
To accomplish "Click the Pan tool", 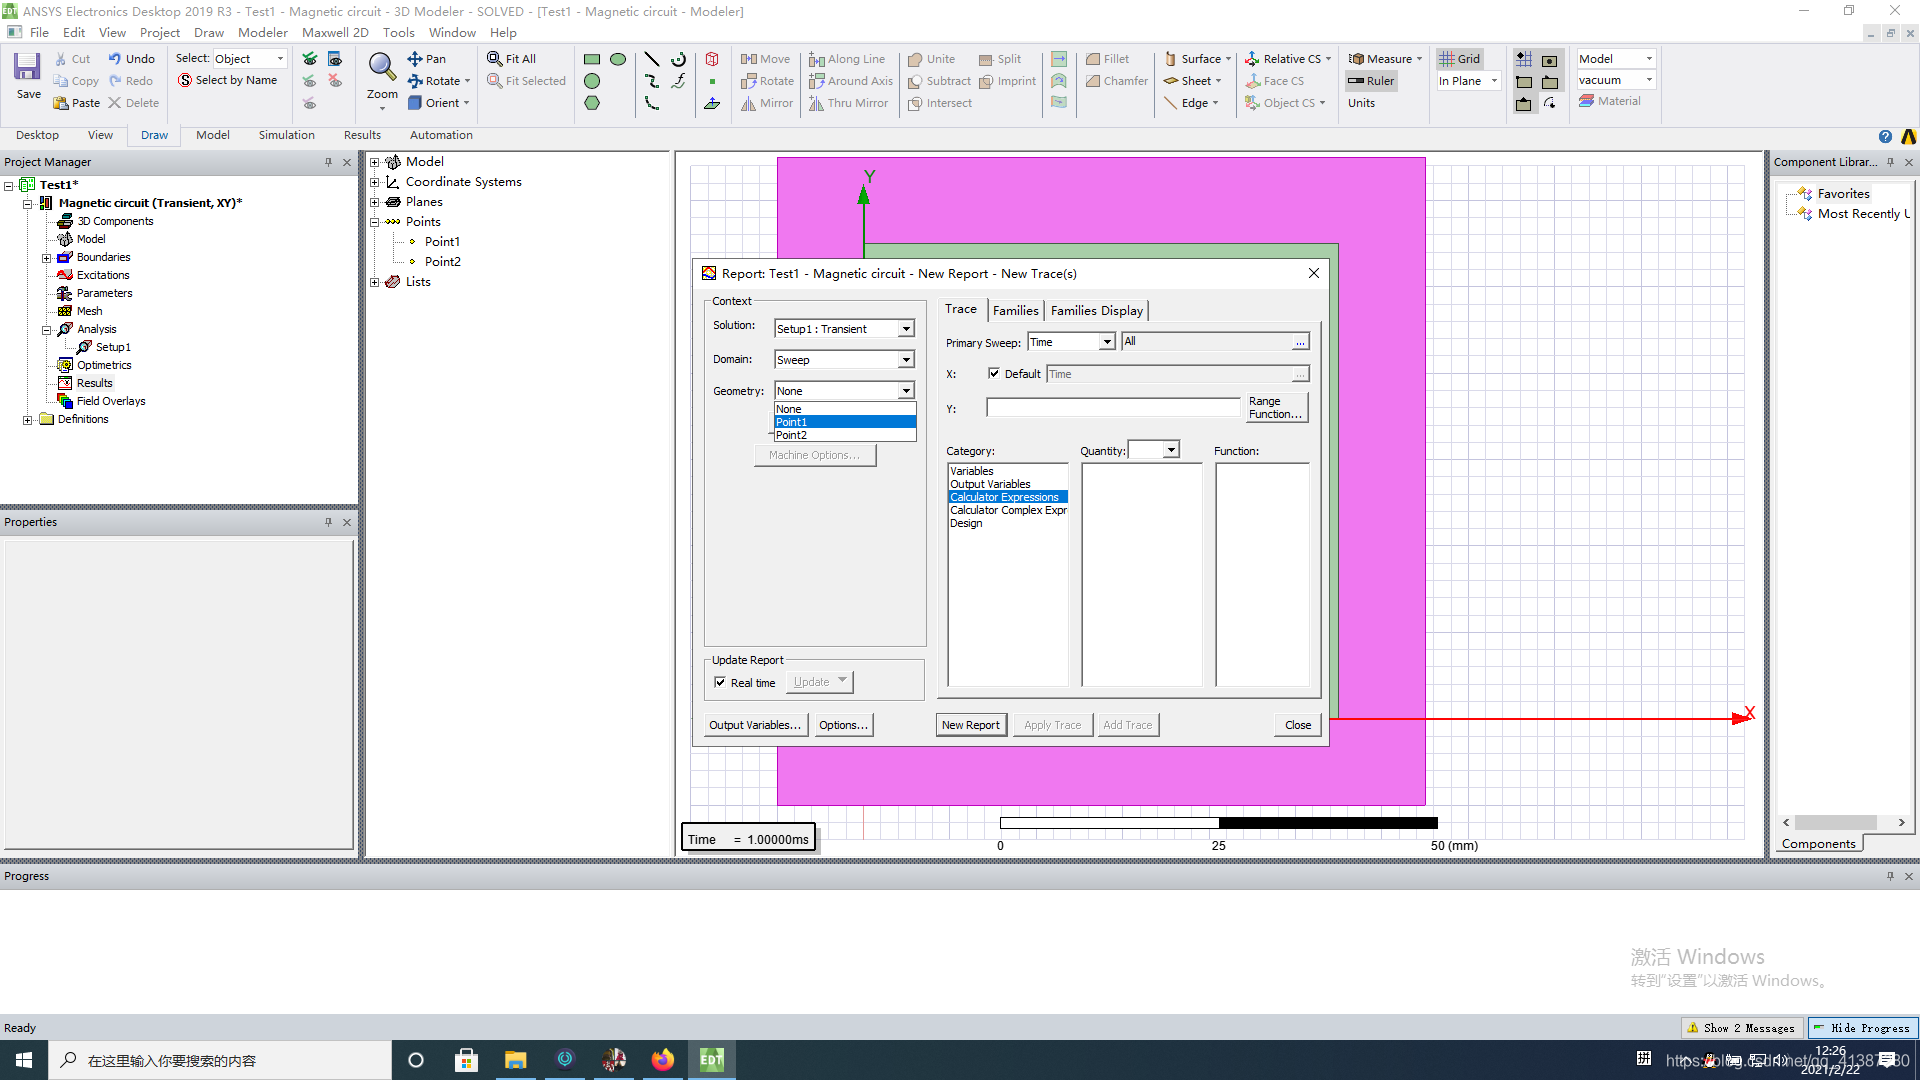I will tap(426, 59).
